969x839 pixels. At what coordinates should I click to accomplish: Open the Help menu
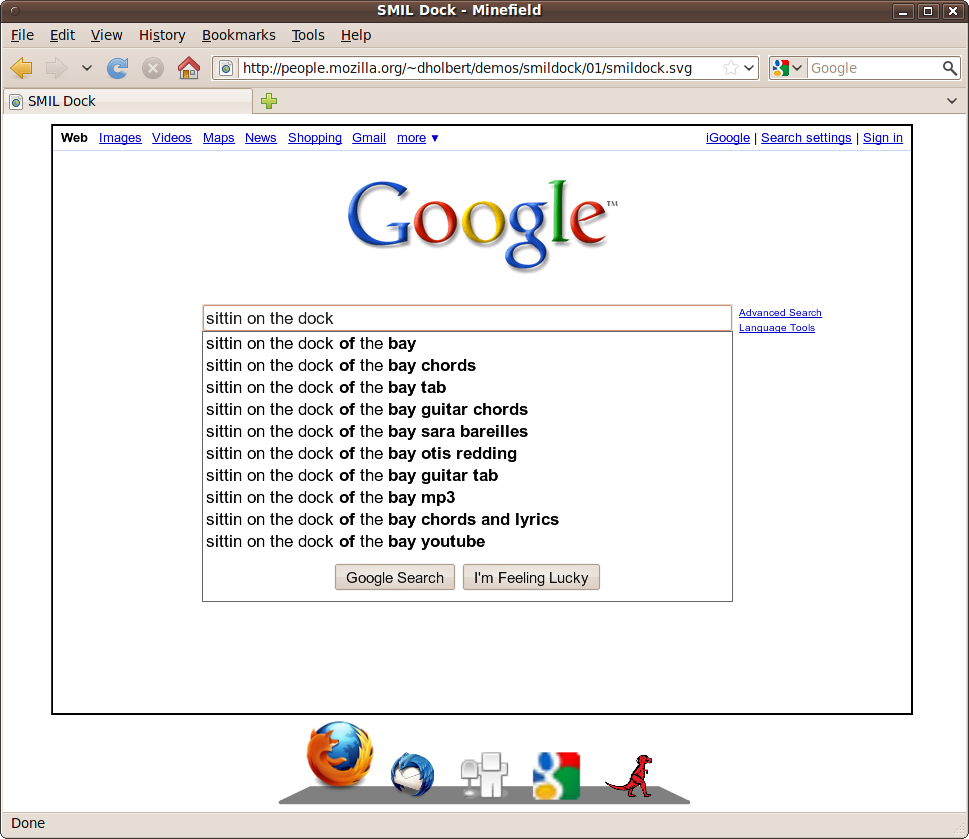coord(356,35)
